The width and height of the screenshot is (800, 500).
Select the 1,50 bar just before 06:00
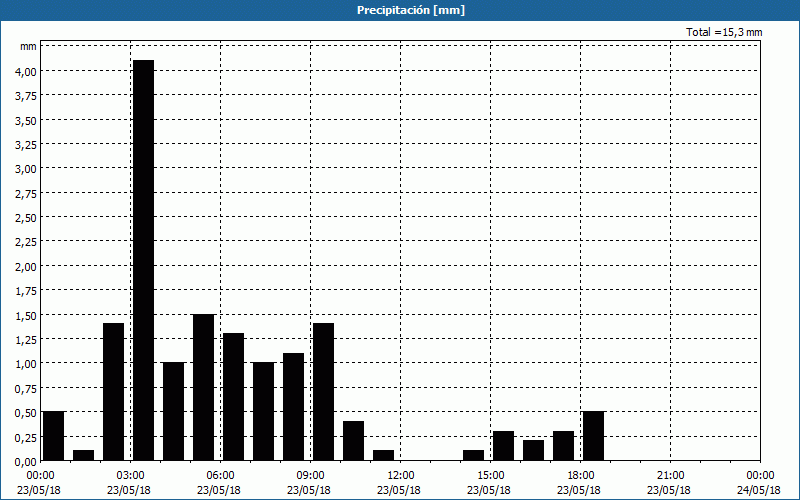[204, 387]
